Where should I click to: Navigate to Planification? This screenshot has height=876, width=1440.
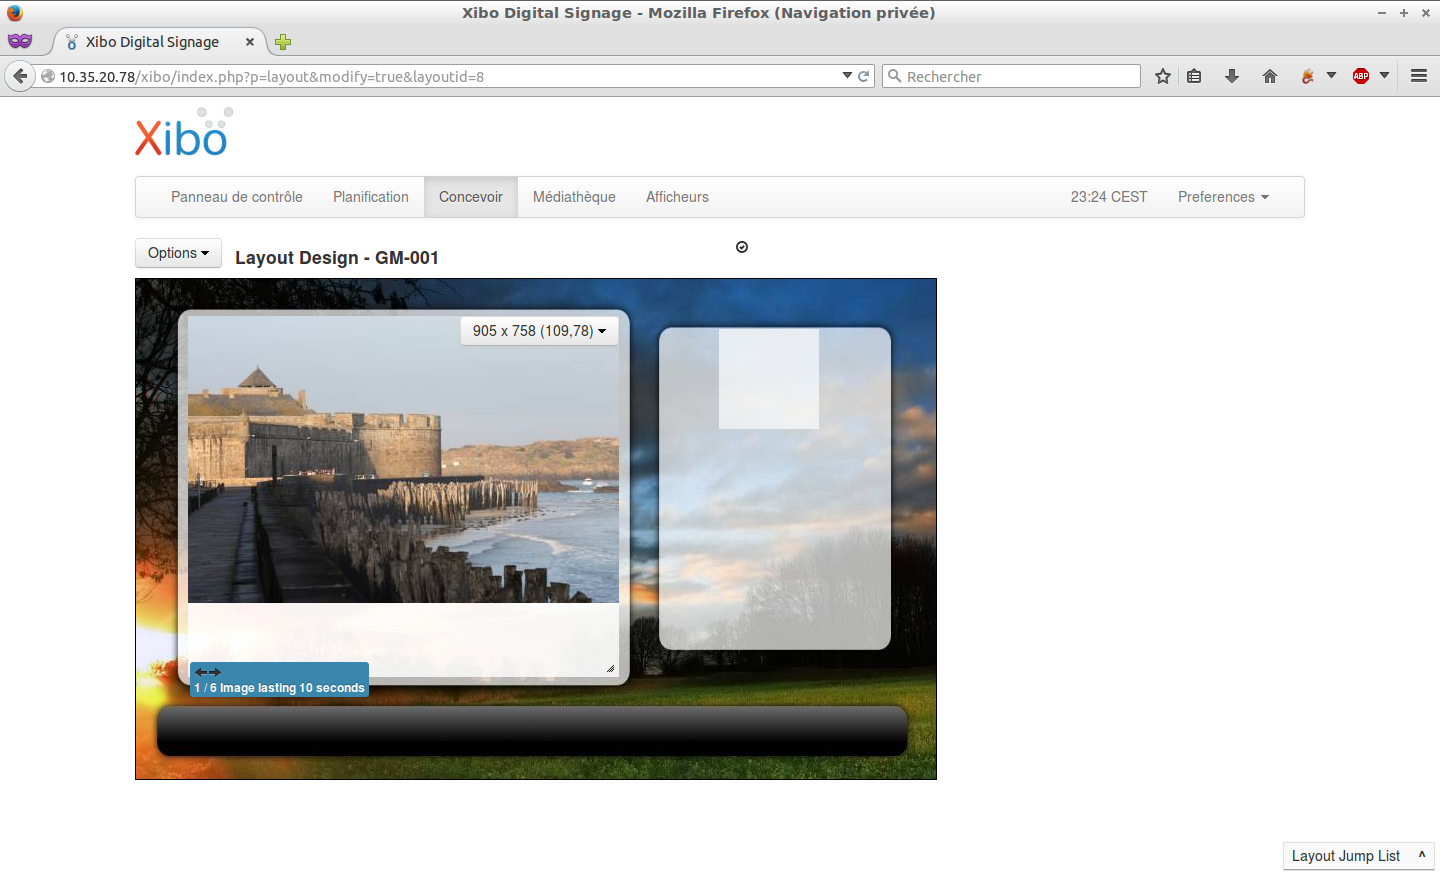click(x=370, y=197)
